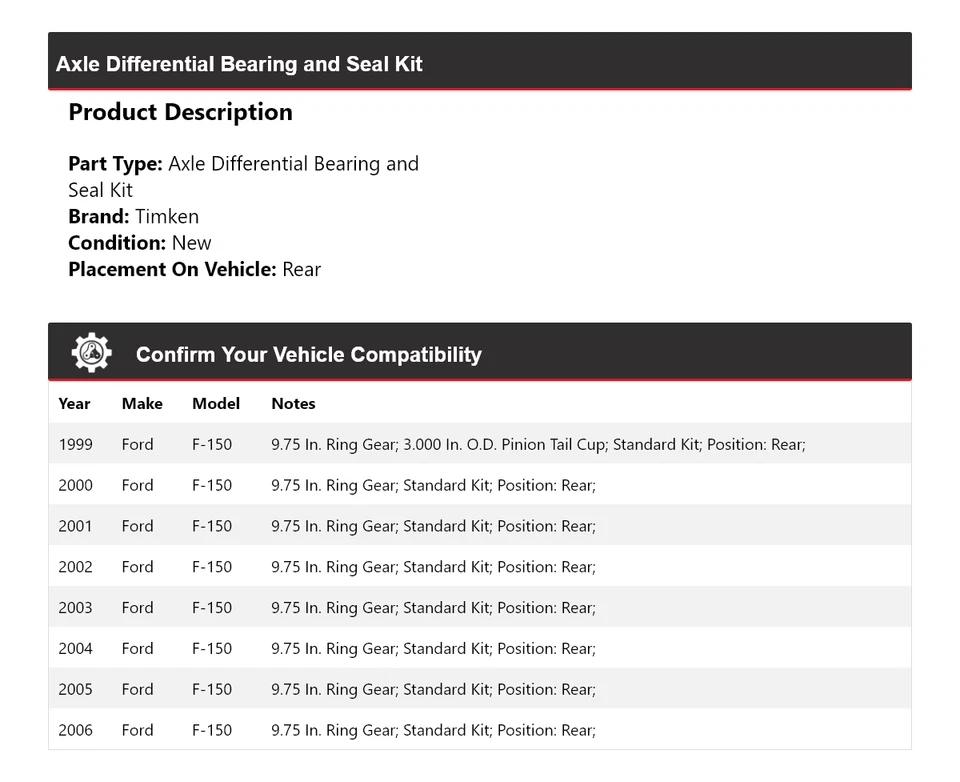This screenshot has width=960, height=782.
Task: Click the Condition: New line
Action: point(140,243)
